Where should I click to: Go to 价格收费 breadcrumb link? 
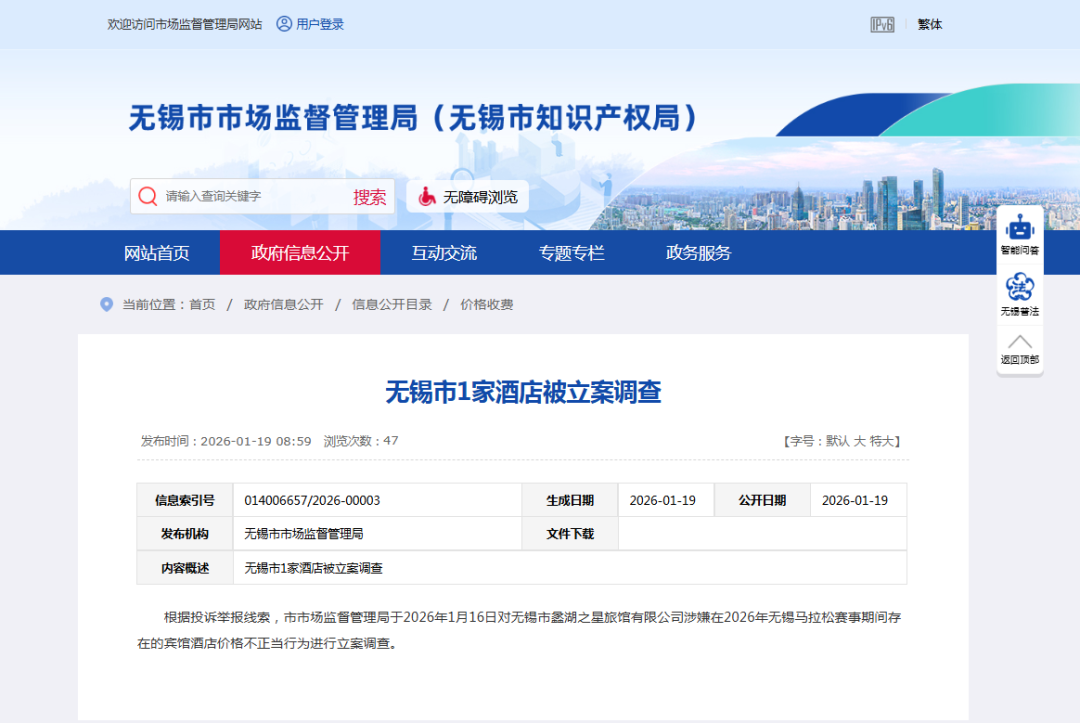[x=486, y=304]
